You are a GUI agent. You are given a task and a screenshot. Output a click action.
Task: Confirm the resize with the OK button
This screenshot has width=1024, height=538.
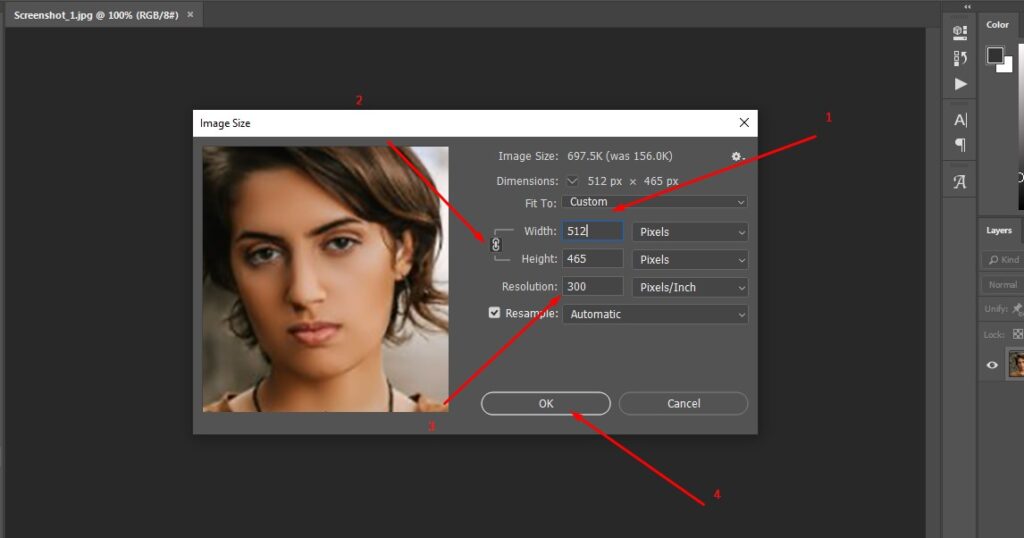545,403
